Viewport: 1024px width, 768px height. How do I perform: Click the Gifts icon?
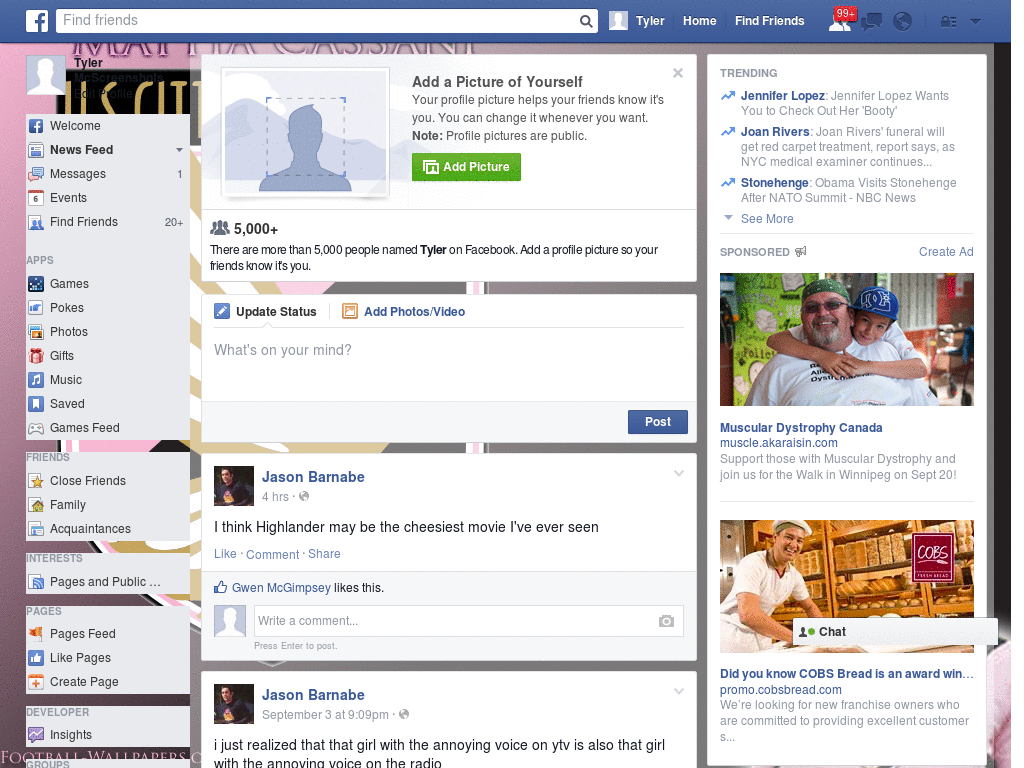point(36,356)
